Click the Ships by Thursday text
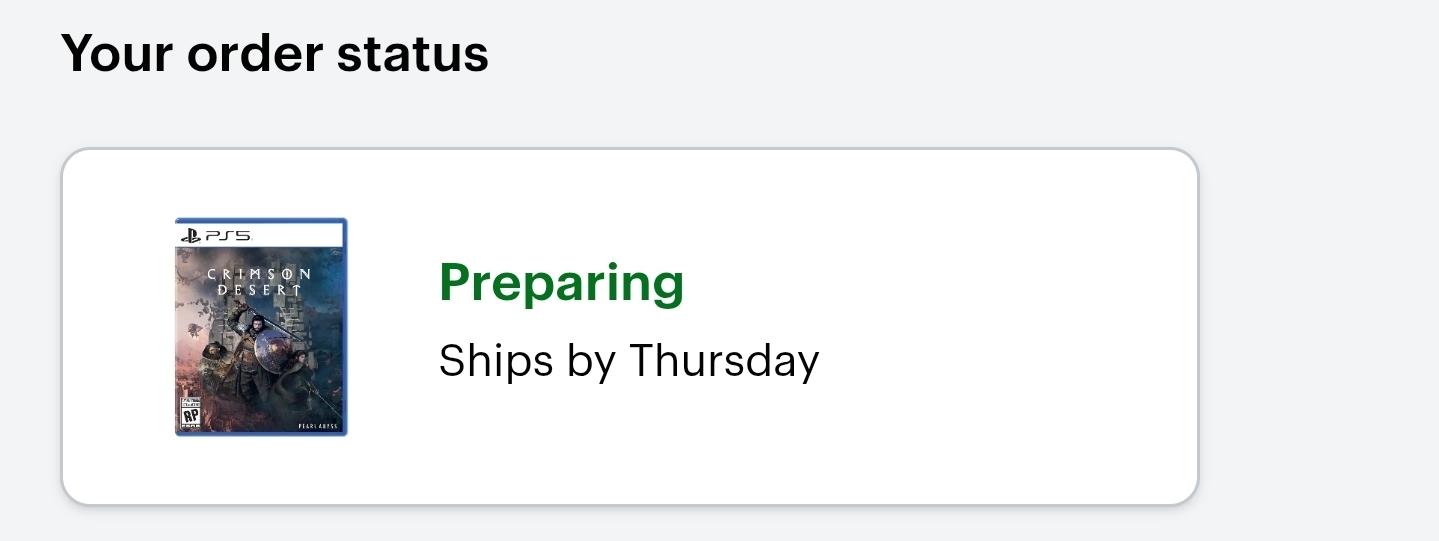The image size is (1439, 541). [x=628, y=361]
